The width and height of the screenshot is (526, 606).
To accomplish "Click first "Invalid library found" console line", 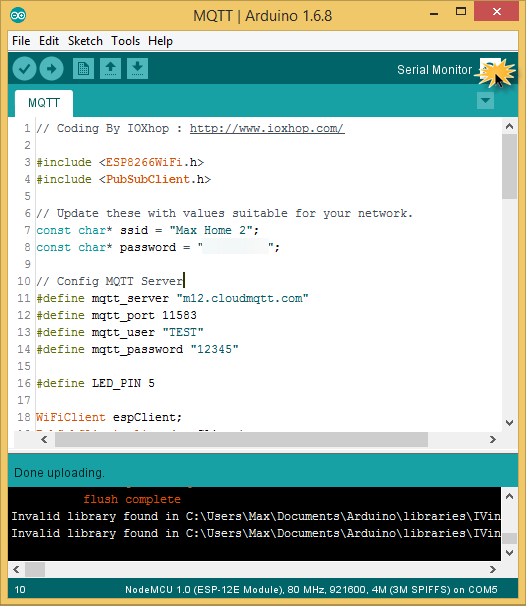I will 256,516.
